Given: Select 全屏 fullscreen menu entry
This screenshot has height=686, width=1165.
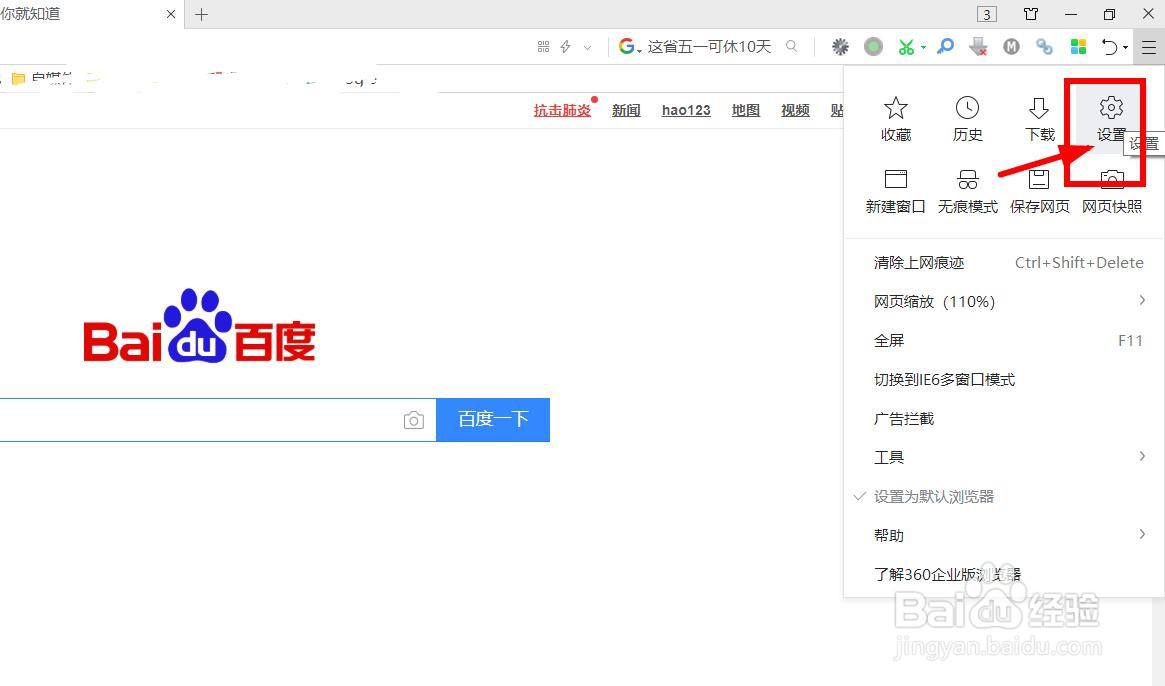Looking at the screenshot, I should (x=1004, y=340).
